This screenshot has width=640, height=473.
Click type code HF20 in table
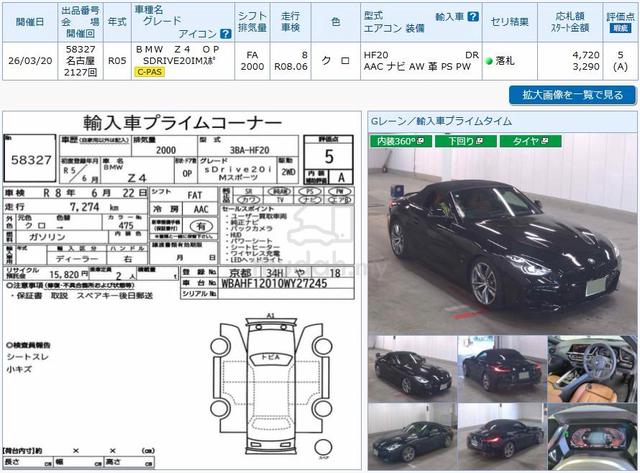[376, 55]
